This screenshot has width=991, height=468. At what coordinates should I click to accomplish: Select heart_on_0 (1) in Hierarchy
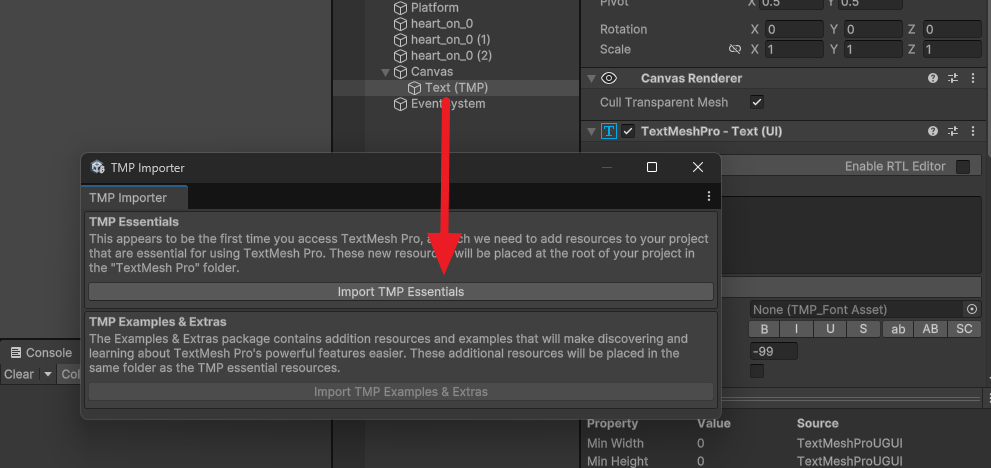tap(451, 40)
